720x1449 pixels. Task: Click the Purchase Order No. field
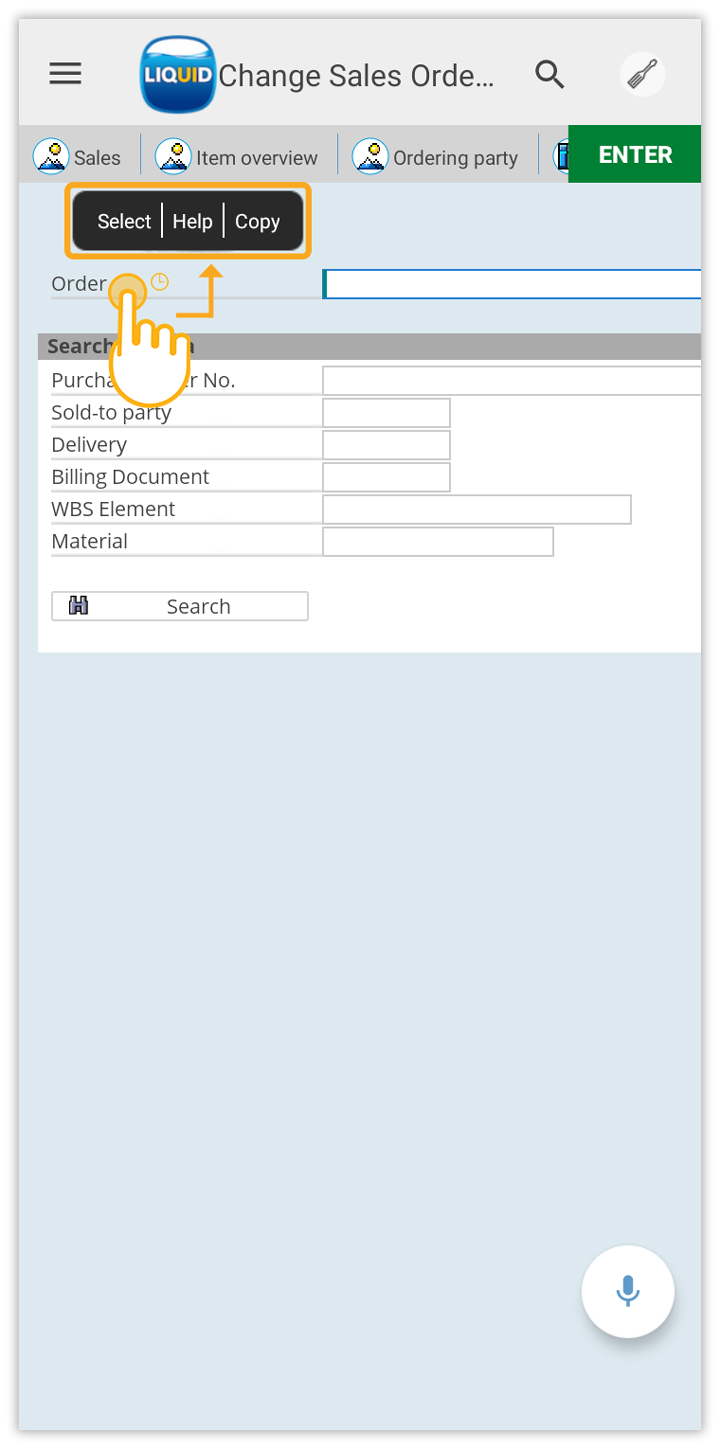pos(512,381)
